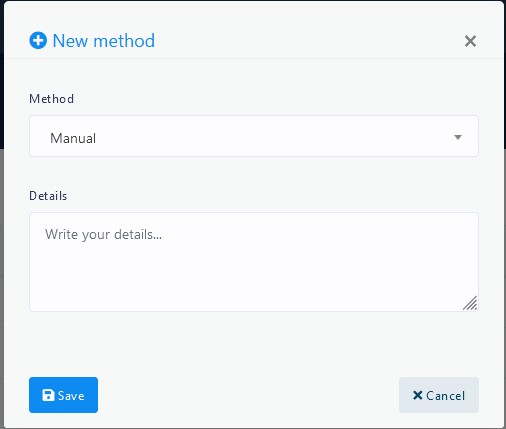Click the empty space between Save and Cancel
This screenshot has width=506, height=429.
(x=248, y=395)
